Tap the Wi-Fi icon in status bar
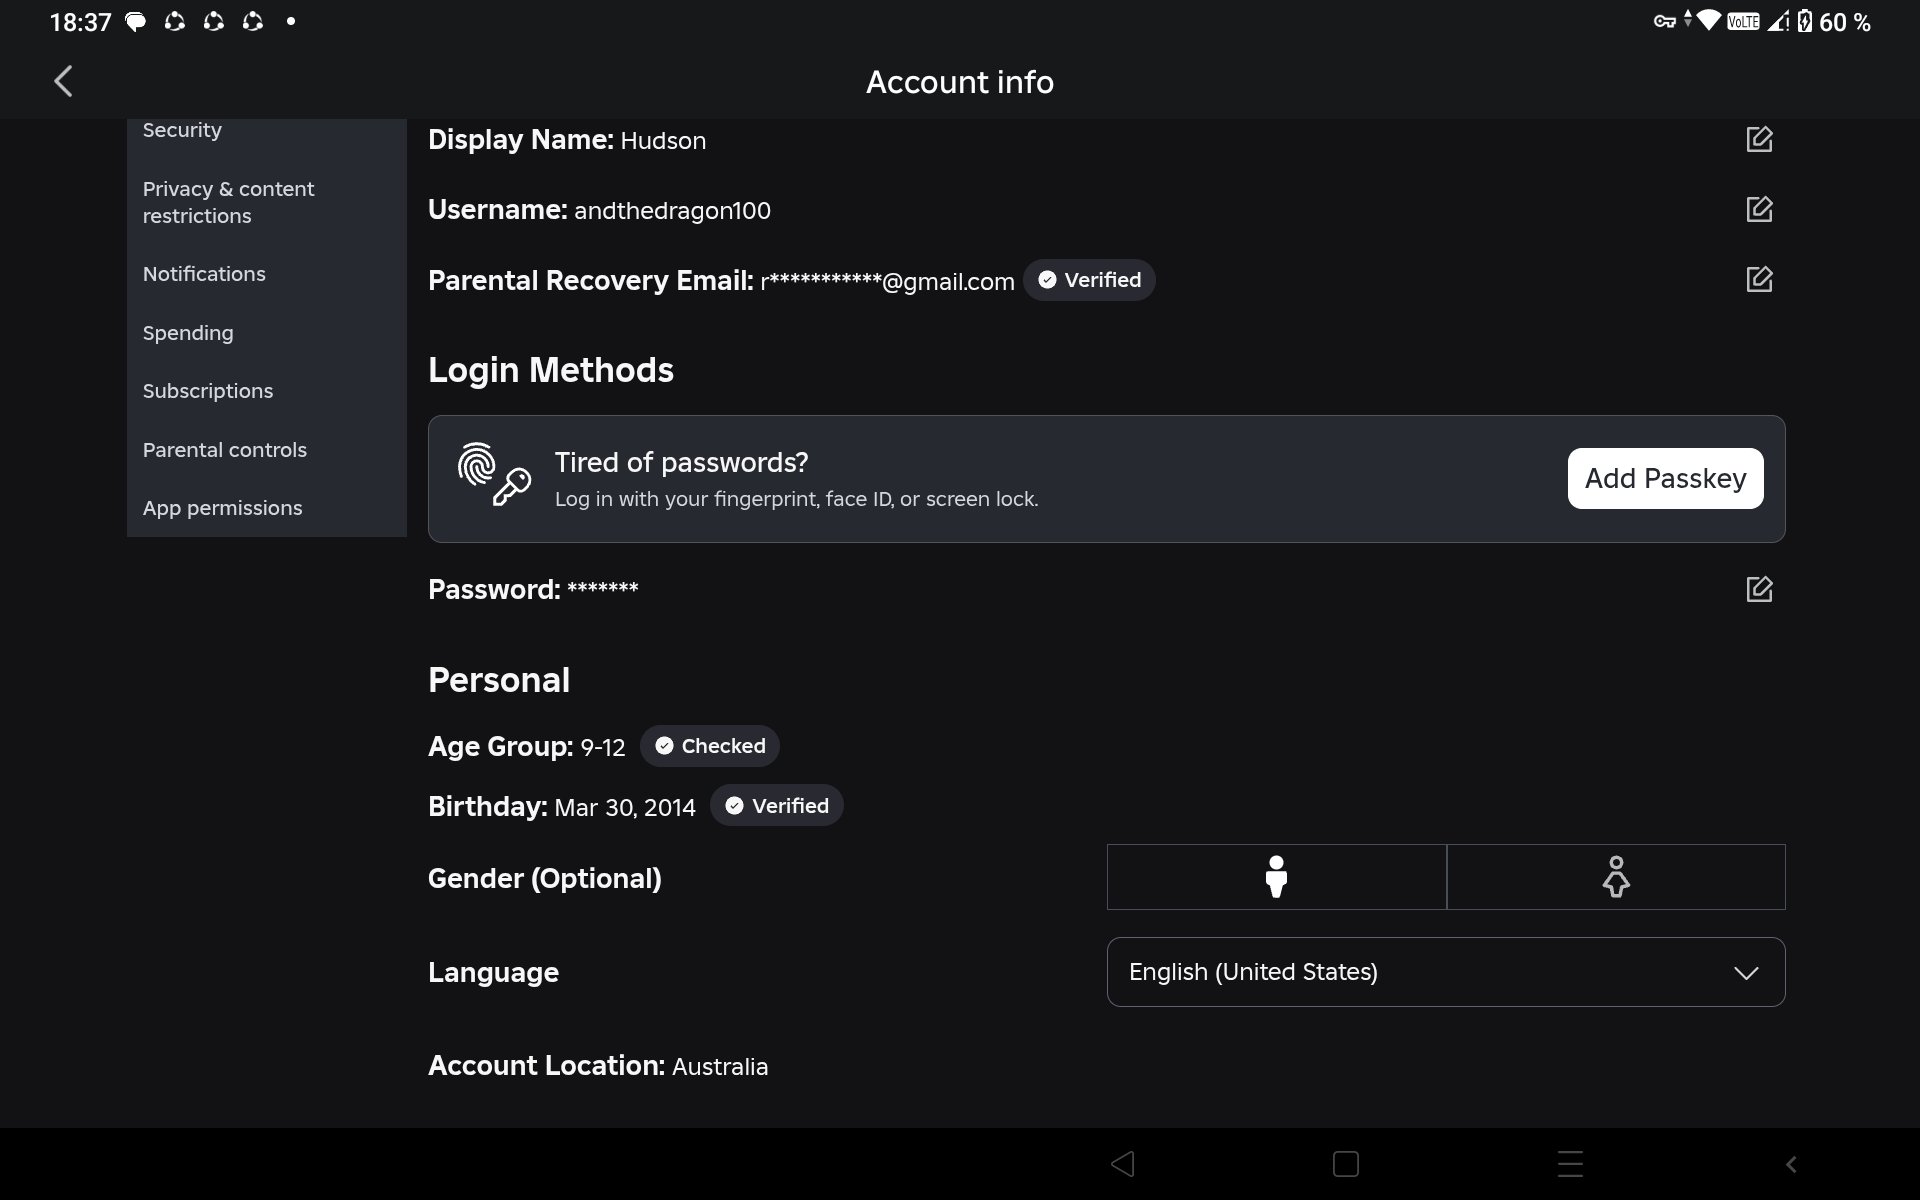Viewport: 1920px width, 1200px height. [1709, 20]
